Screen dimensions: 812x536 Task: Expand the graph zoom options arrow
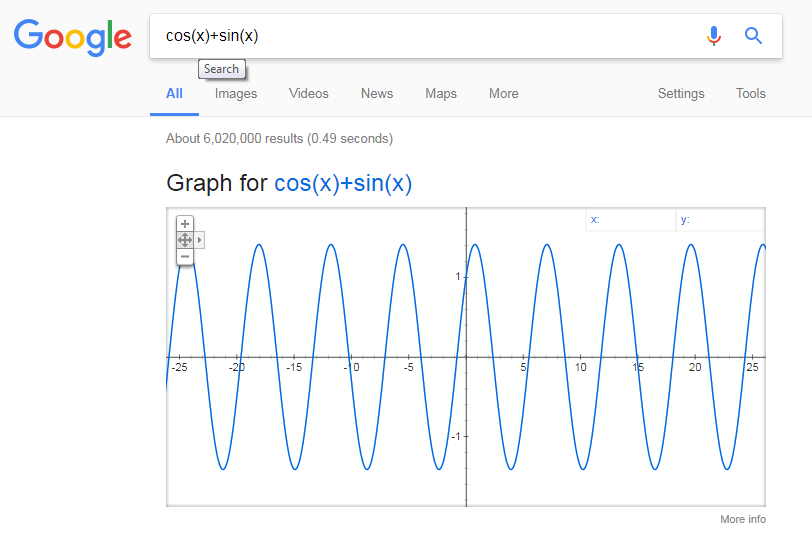pos(200,240)
